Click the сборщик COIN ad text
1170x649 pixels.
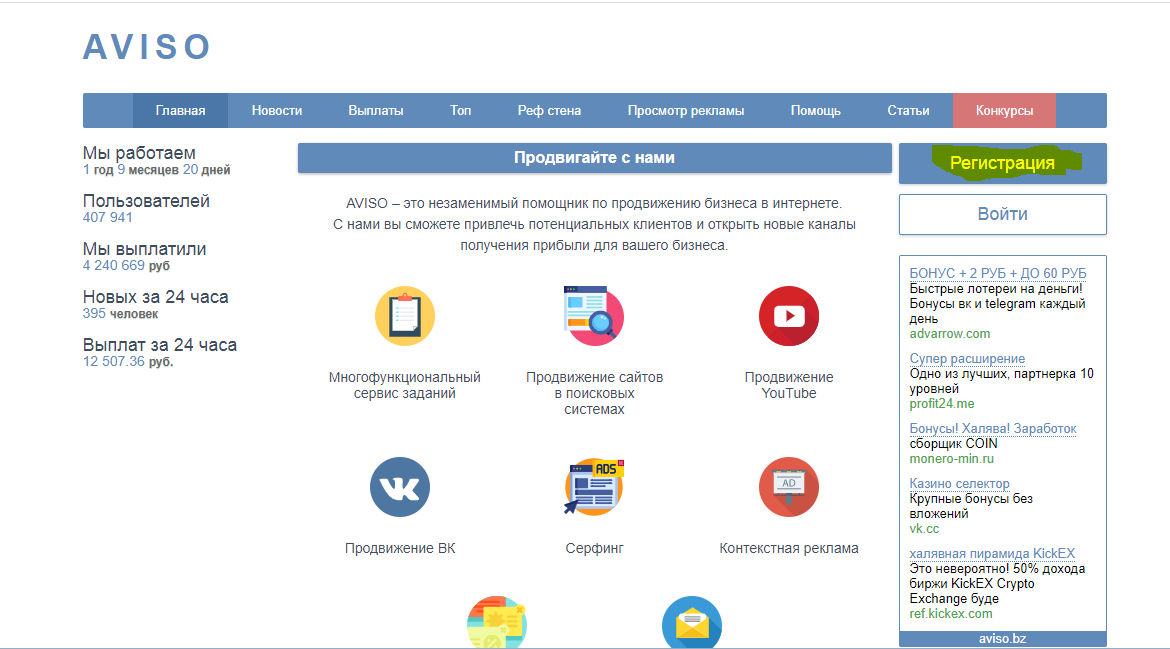coord(953,443)
